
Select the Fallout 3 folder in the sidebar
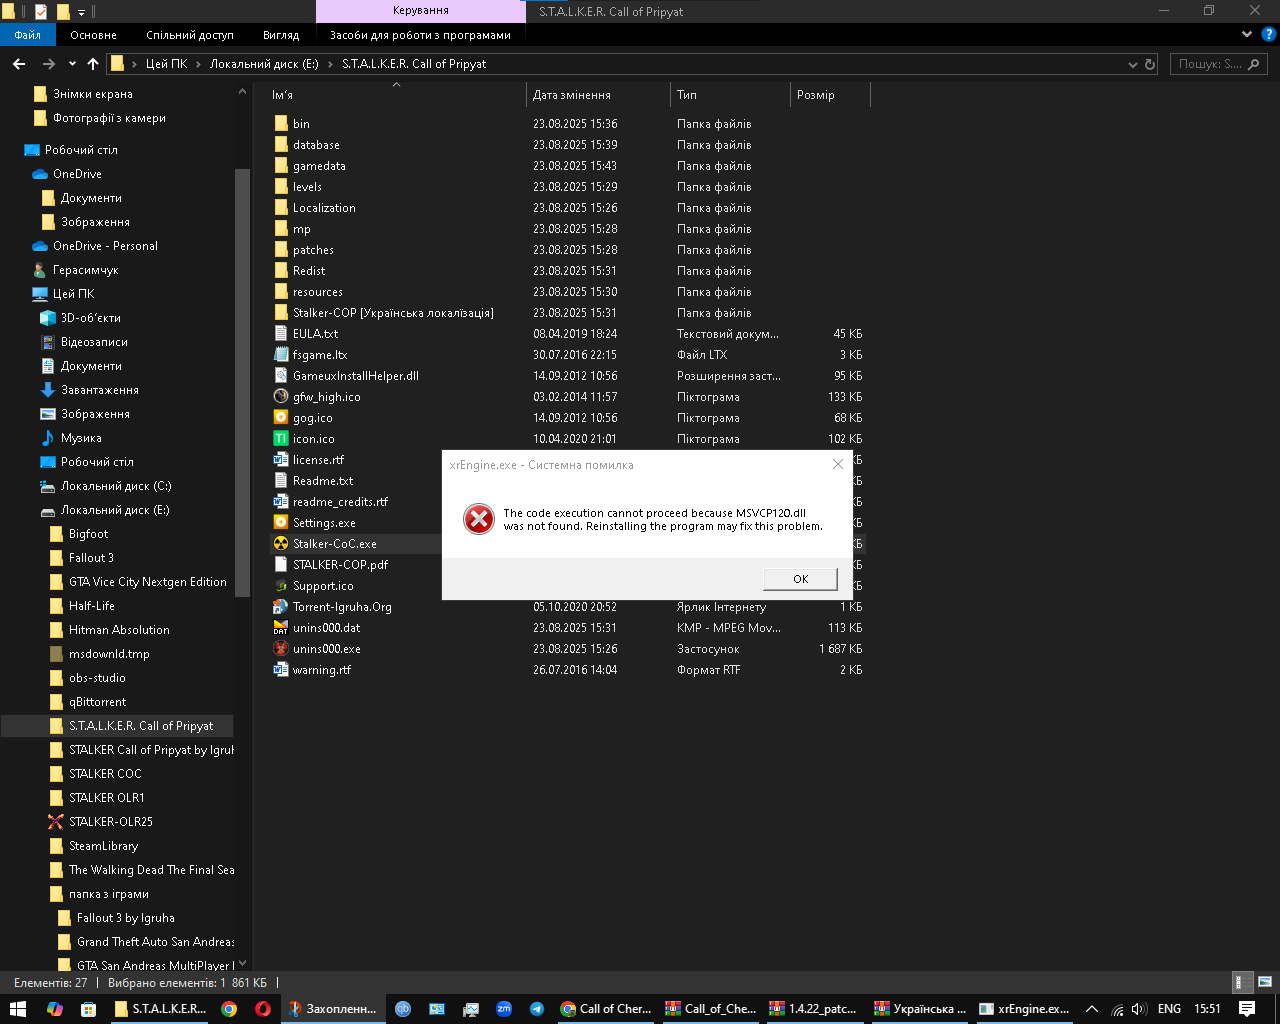(x=91, y=558)
